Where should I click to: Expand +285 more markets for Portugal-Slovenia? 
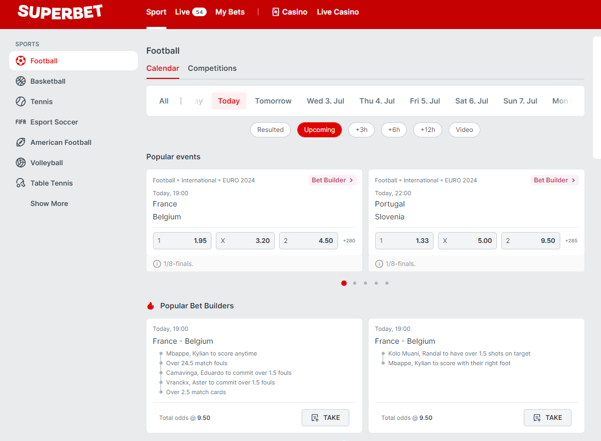571,241
